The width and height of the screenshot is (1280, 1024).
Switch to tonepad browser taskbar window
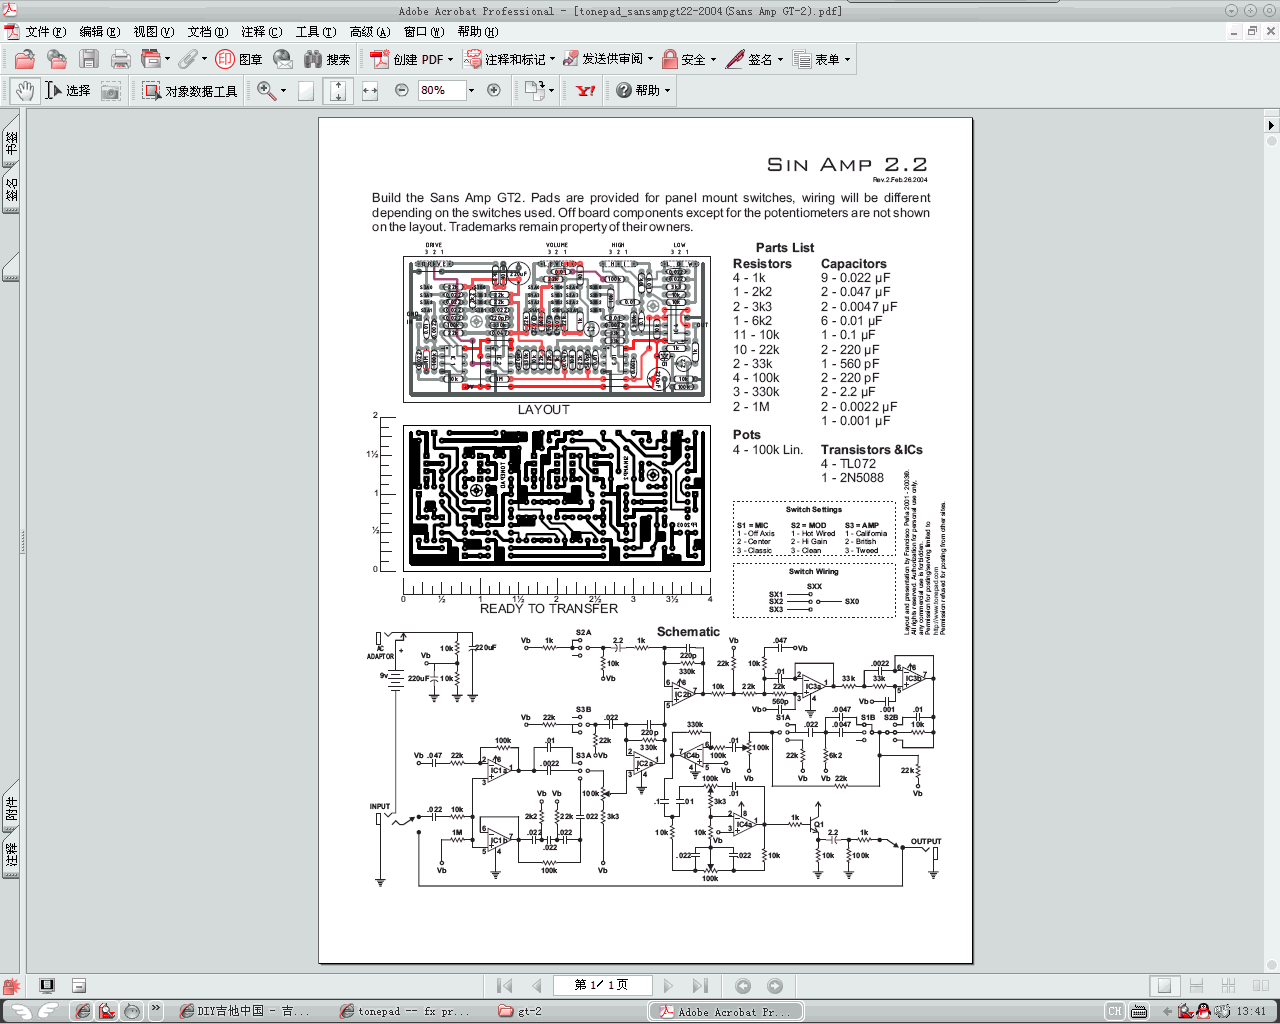[407, 1012]
